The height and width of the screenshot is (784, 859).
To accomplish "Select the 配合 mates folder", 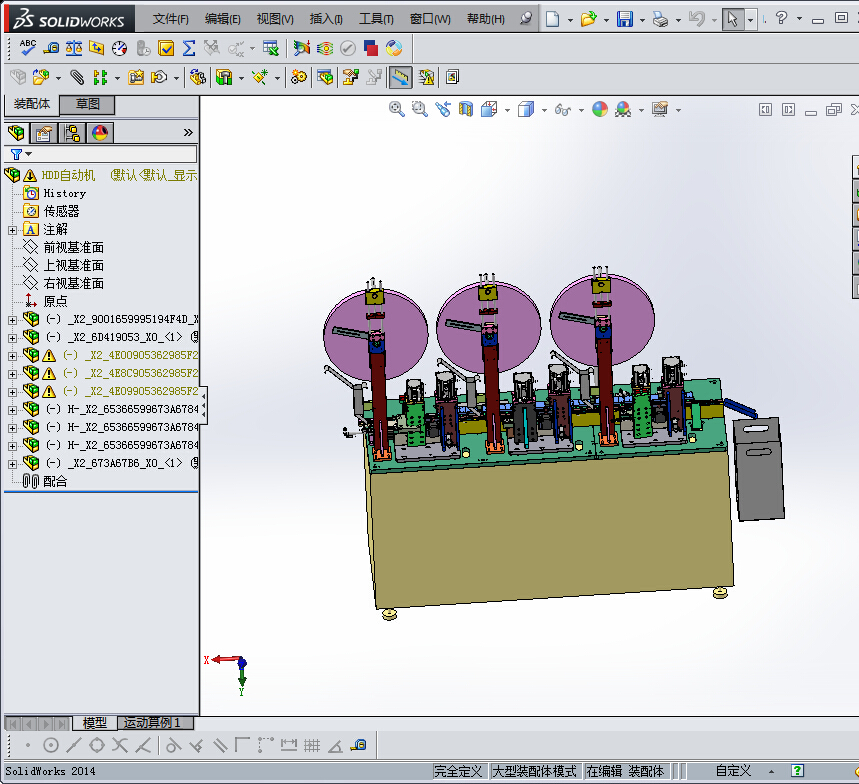I will 55,481.
